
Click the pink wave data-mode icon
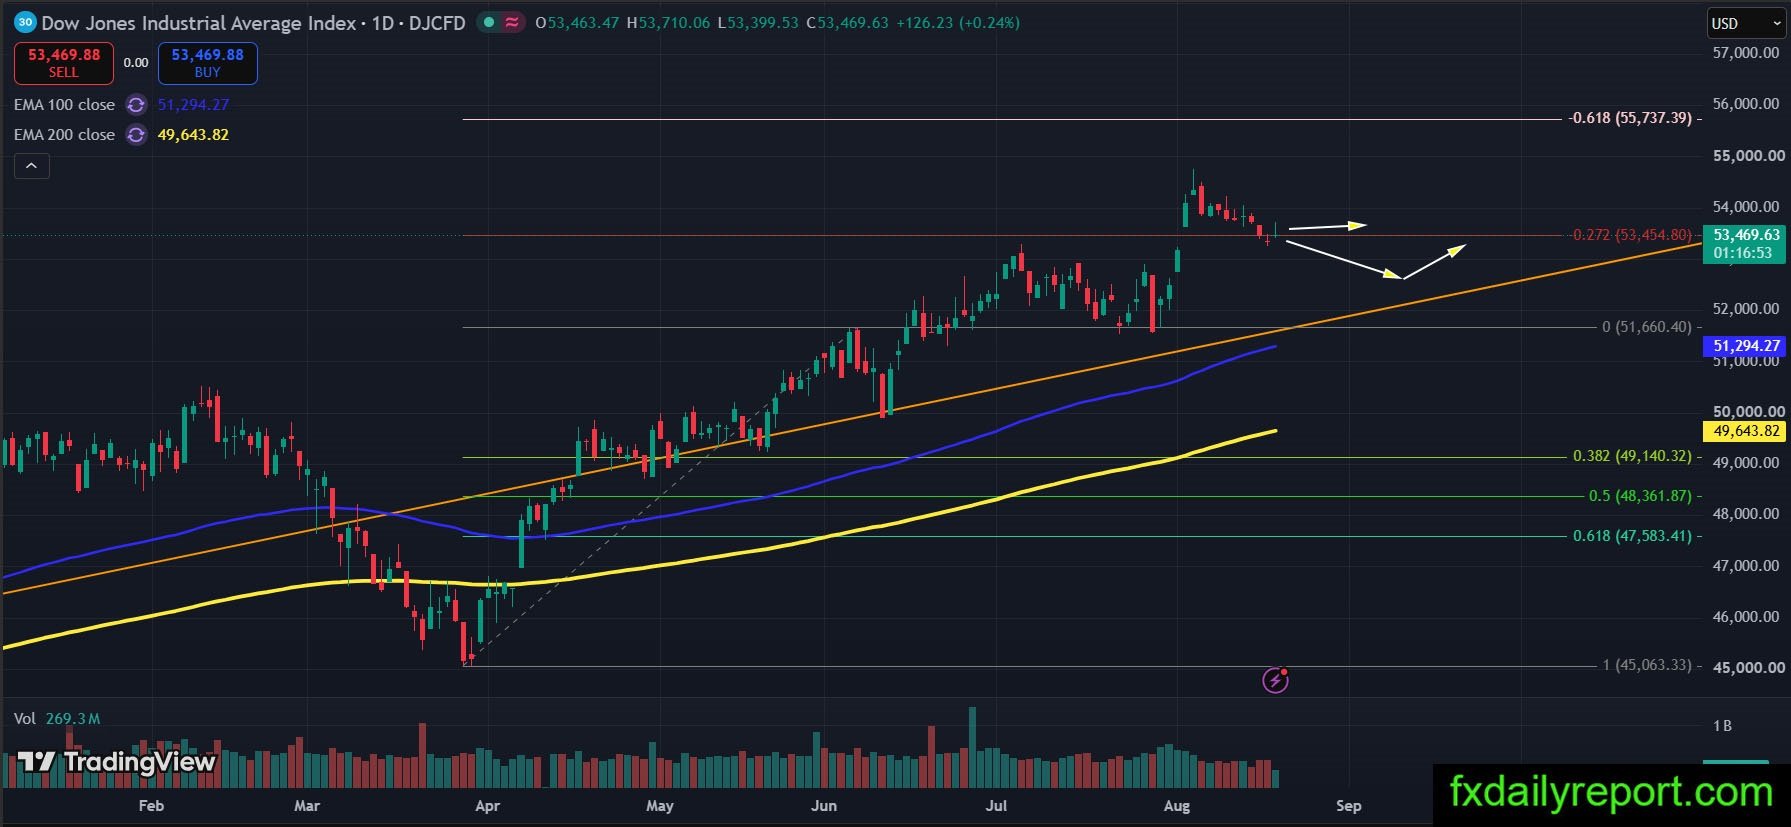pyautogui.click(x=512, y=22)
